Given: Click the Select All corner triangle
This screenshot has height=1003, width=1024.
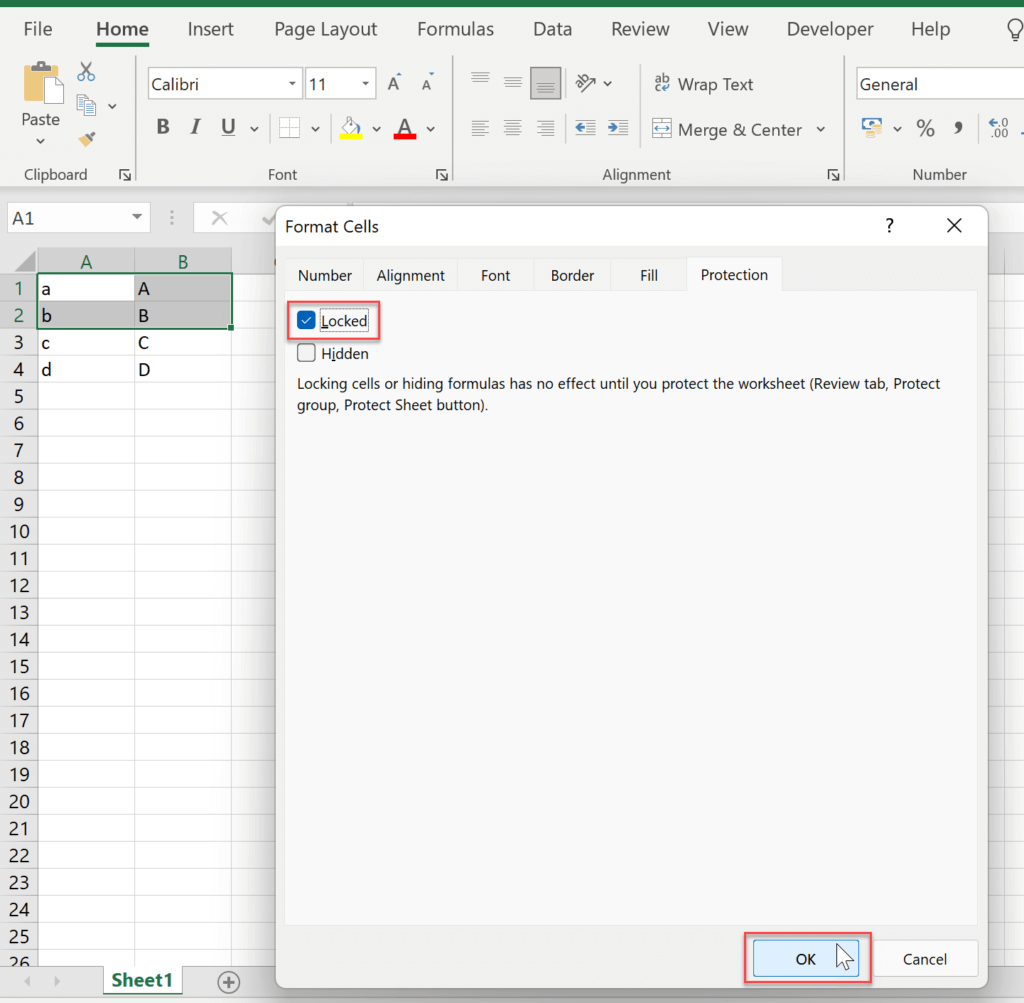Looking at the screenshot, I should coord(25,261).
